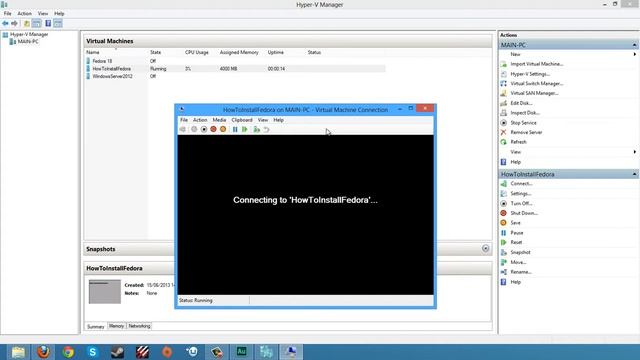640x360 pixels.
Task: Click Stop Service in Actions pane
Action: 523,123
